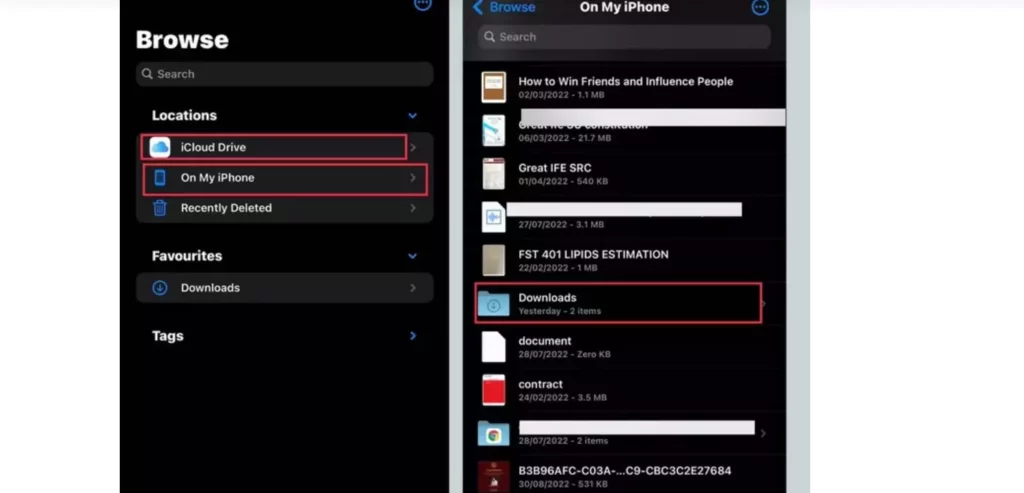Screen dimensions: 1024x493
Task: Collapse the Locations section
Action: coord(413,116)
